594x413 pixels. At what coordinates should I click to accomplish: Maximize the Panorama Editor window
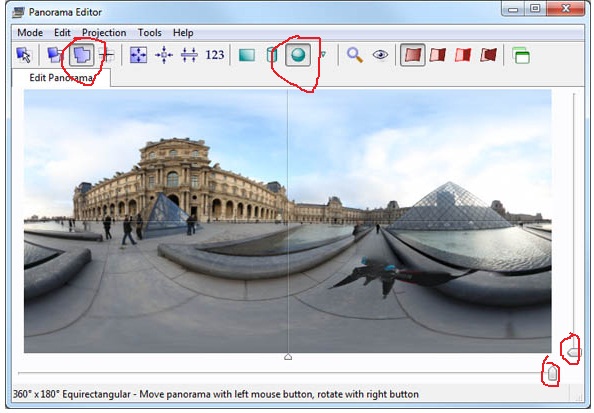[535, 9]
